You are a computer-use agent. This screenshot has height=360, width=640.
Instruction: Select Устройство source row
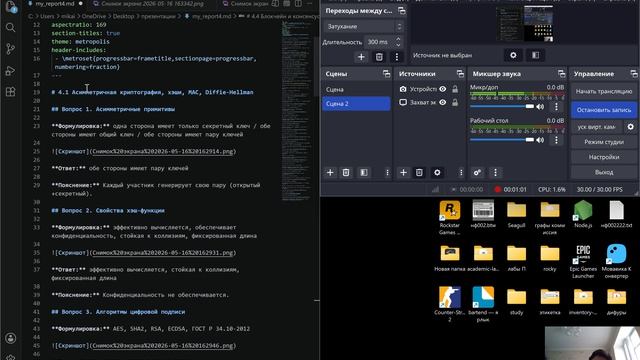tap(429, 89)
